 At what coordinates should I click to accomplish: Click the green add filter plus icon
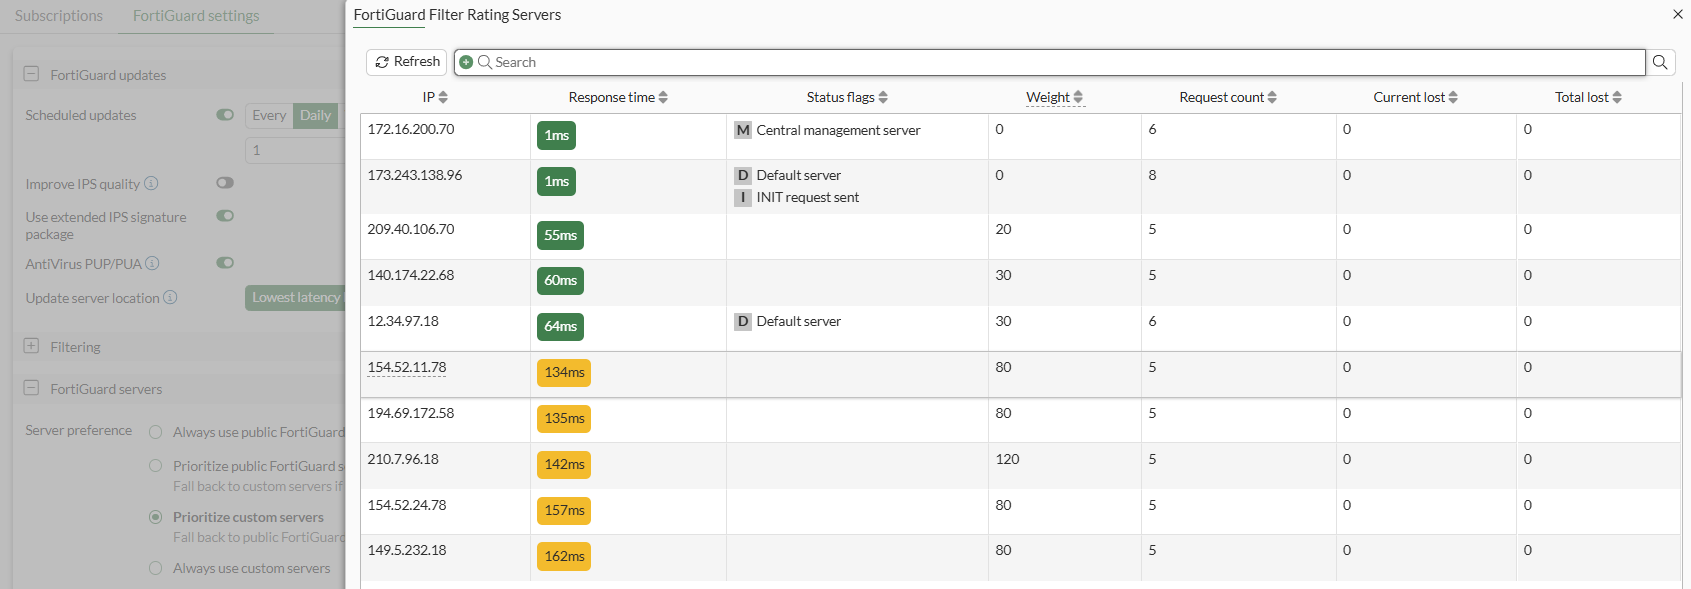[x=466, y=62]
